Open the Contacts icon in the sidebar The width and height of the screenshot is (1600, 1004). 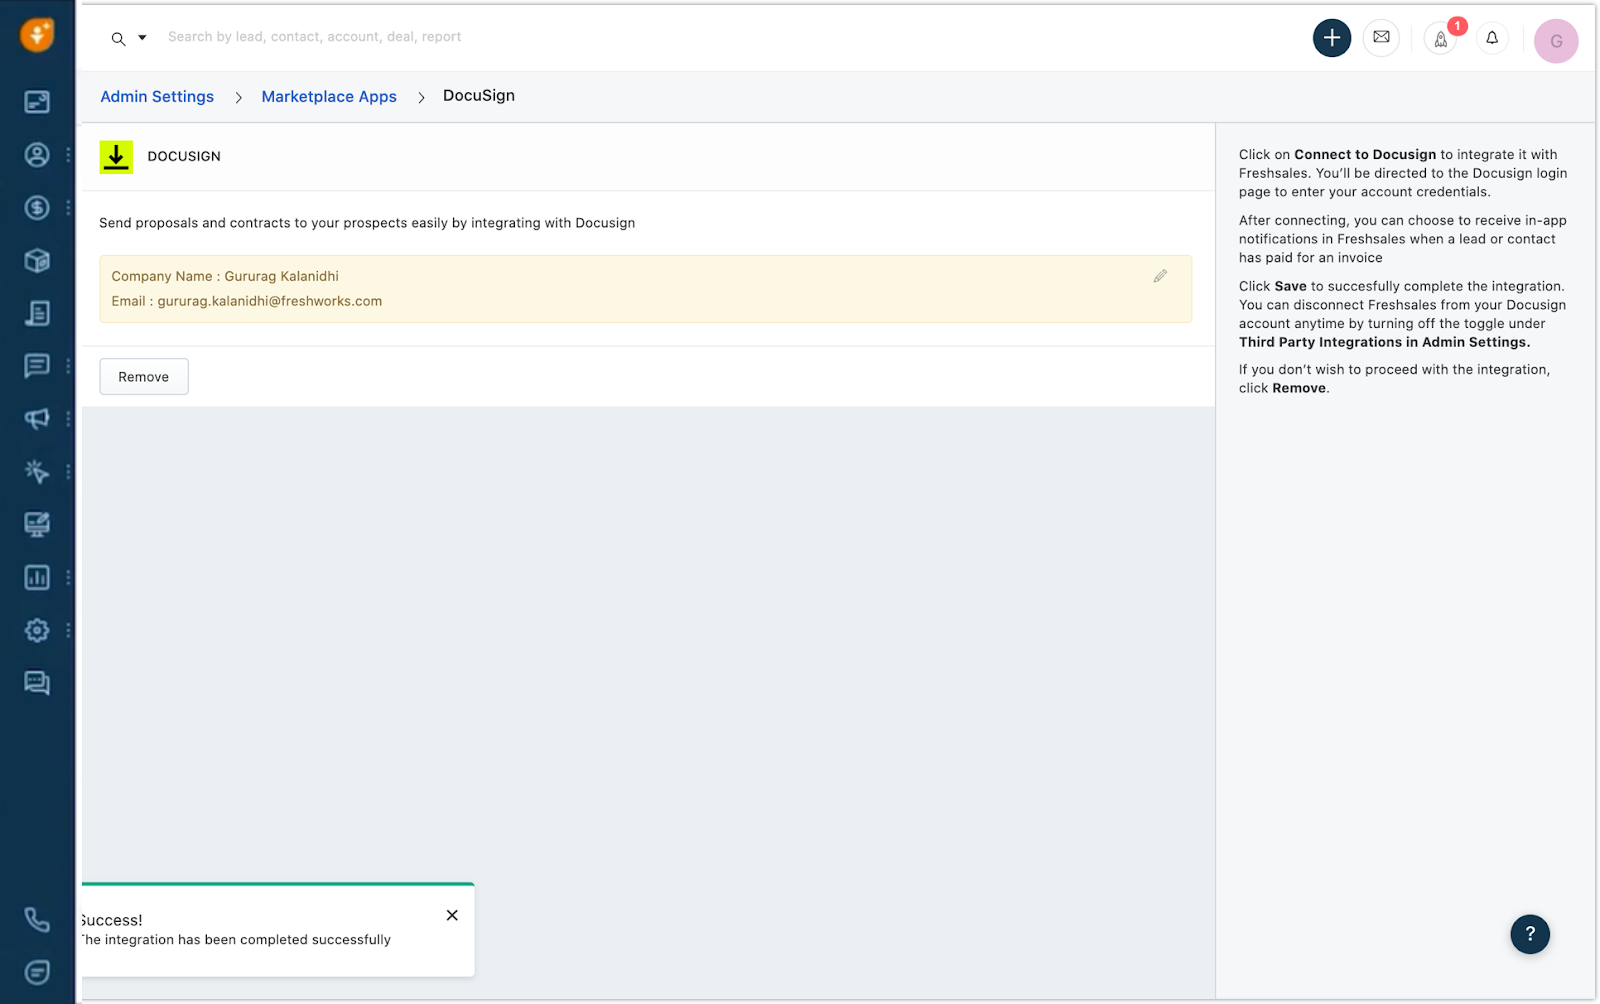[x=37, y=155]
